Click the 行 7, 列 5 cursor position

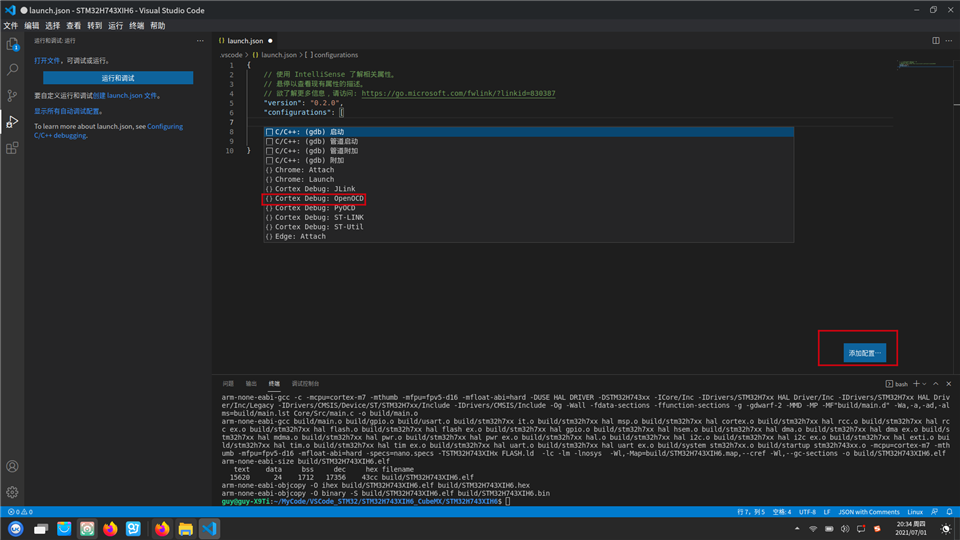tap(751, 512)
